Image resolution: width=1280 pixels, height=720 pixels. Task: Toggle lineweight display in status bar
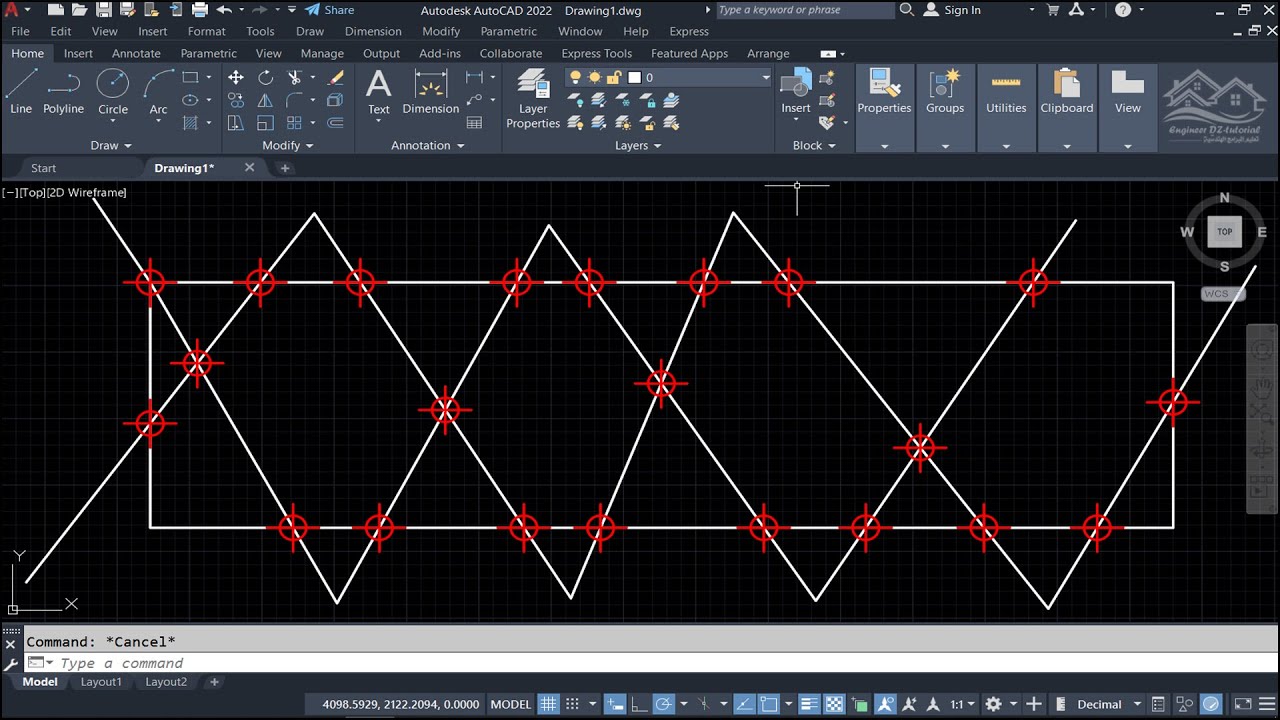tap(810, 704)
